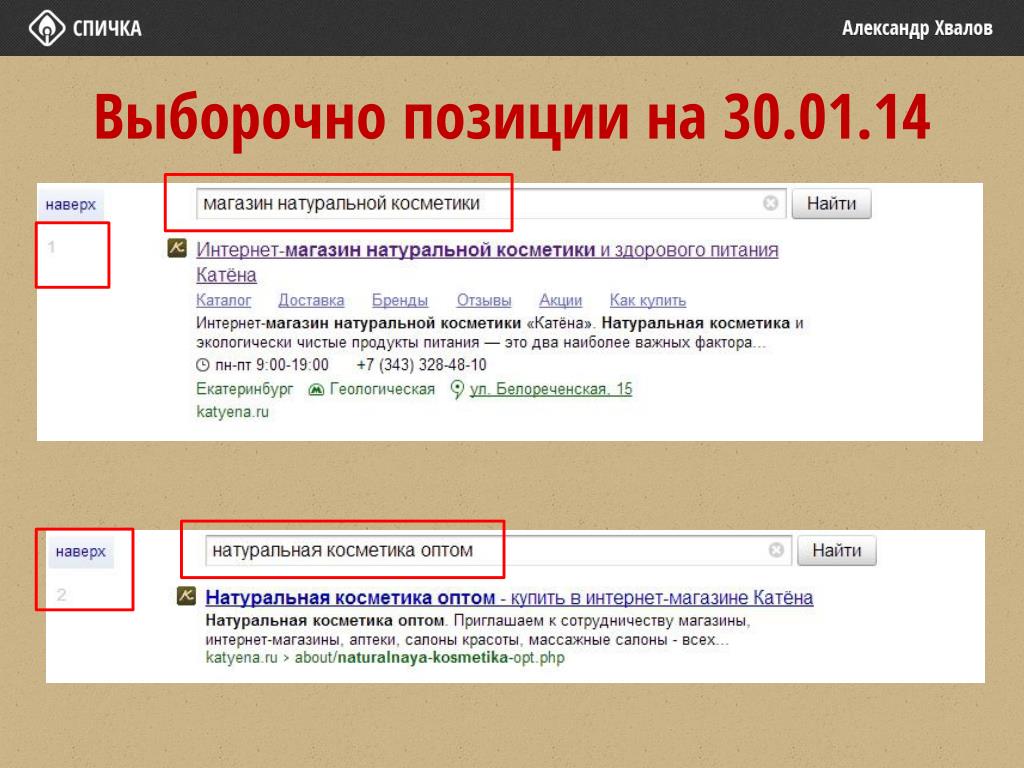Open the 'Акции' sitelink
This screenshot has height=768, width=1024.
point(560,300)
